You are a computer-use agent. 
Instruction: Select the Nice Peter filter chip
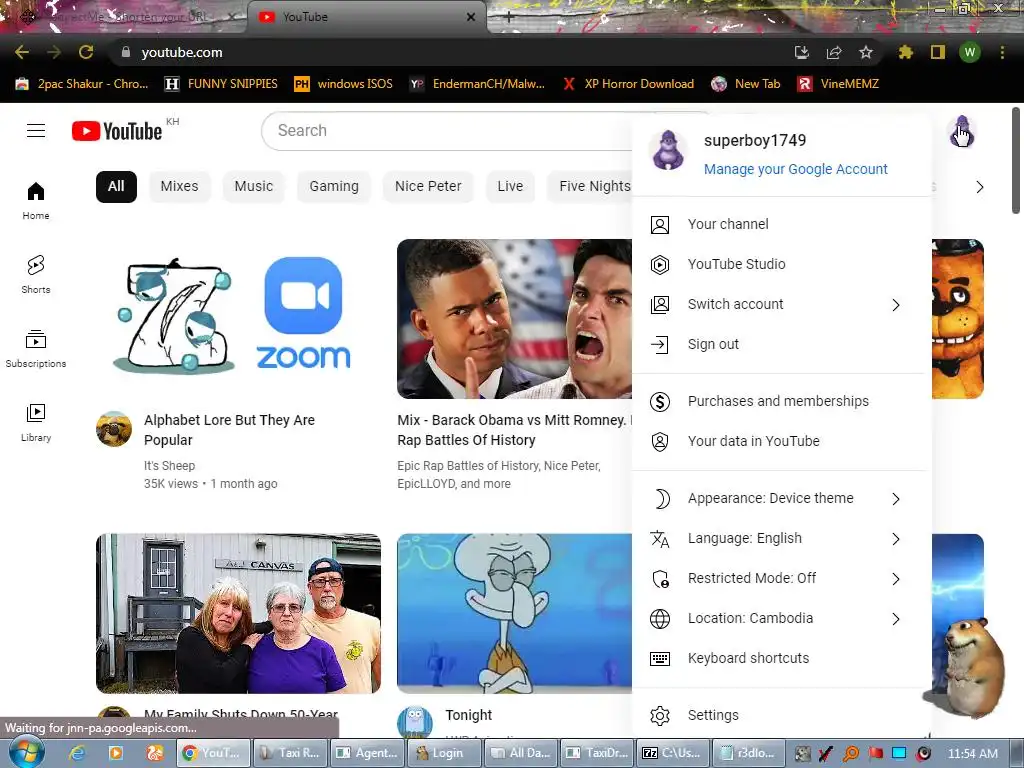[x=428, y=187]
